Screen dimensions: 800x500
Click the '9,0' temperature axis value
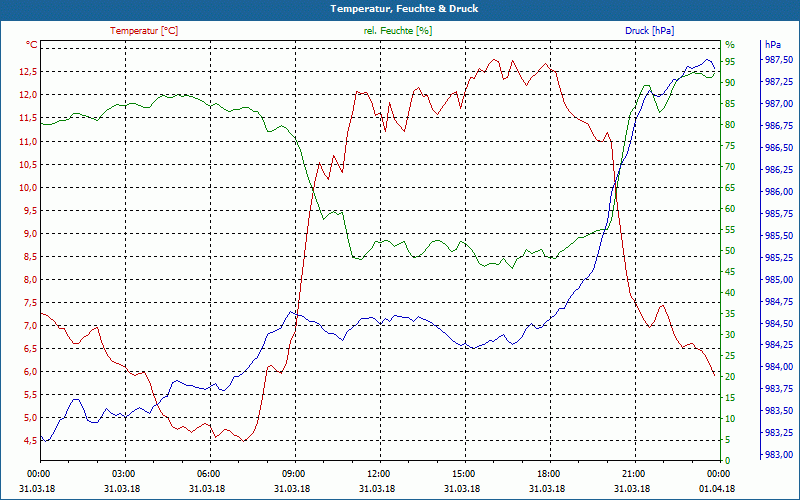pyautogui.click(x=30, y=233)
